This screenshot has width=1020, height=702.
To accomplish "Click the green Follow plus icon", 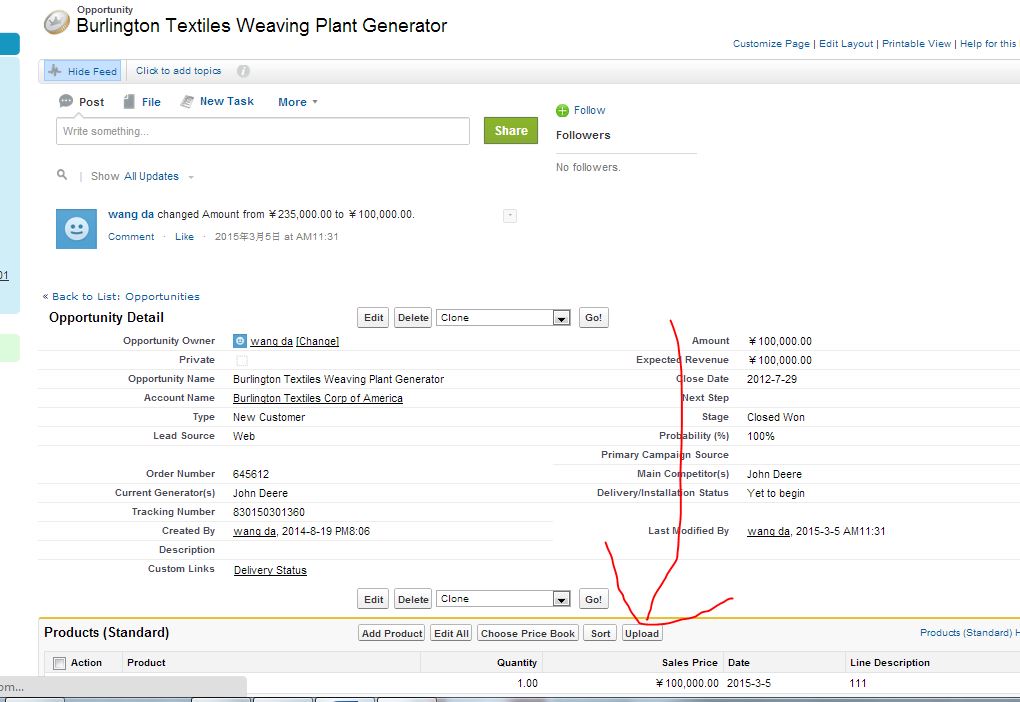I will [562, 110].
